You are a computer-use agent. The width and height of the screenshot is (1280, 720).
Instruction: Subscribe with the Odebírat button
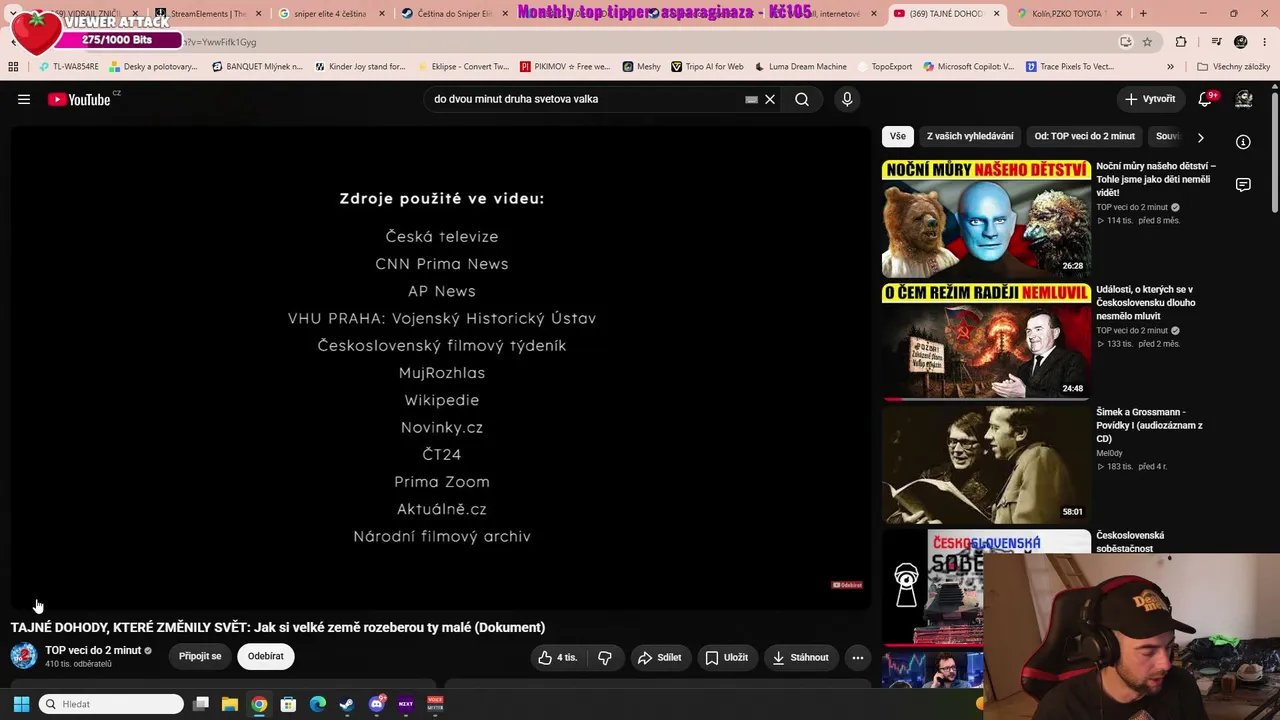click(x=266, y=656)
